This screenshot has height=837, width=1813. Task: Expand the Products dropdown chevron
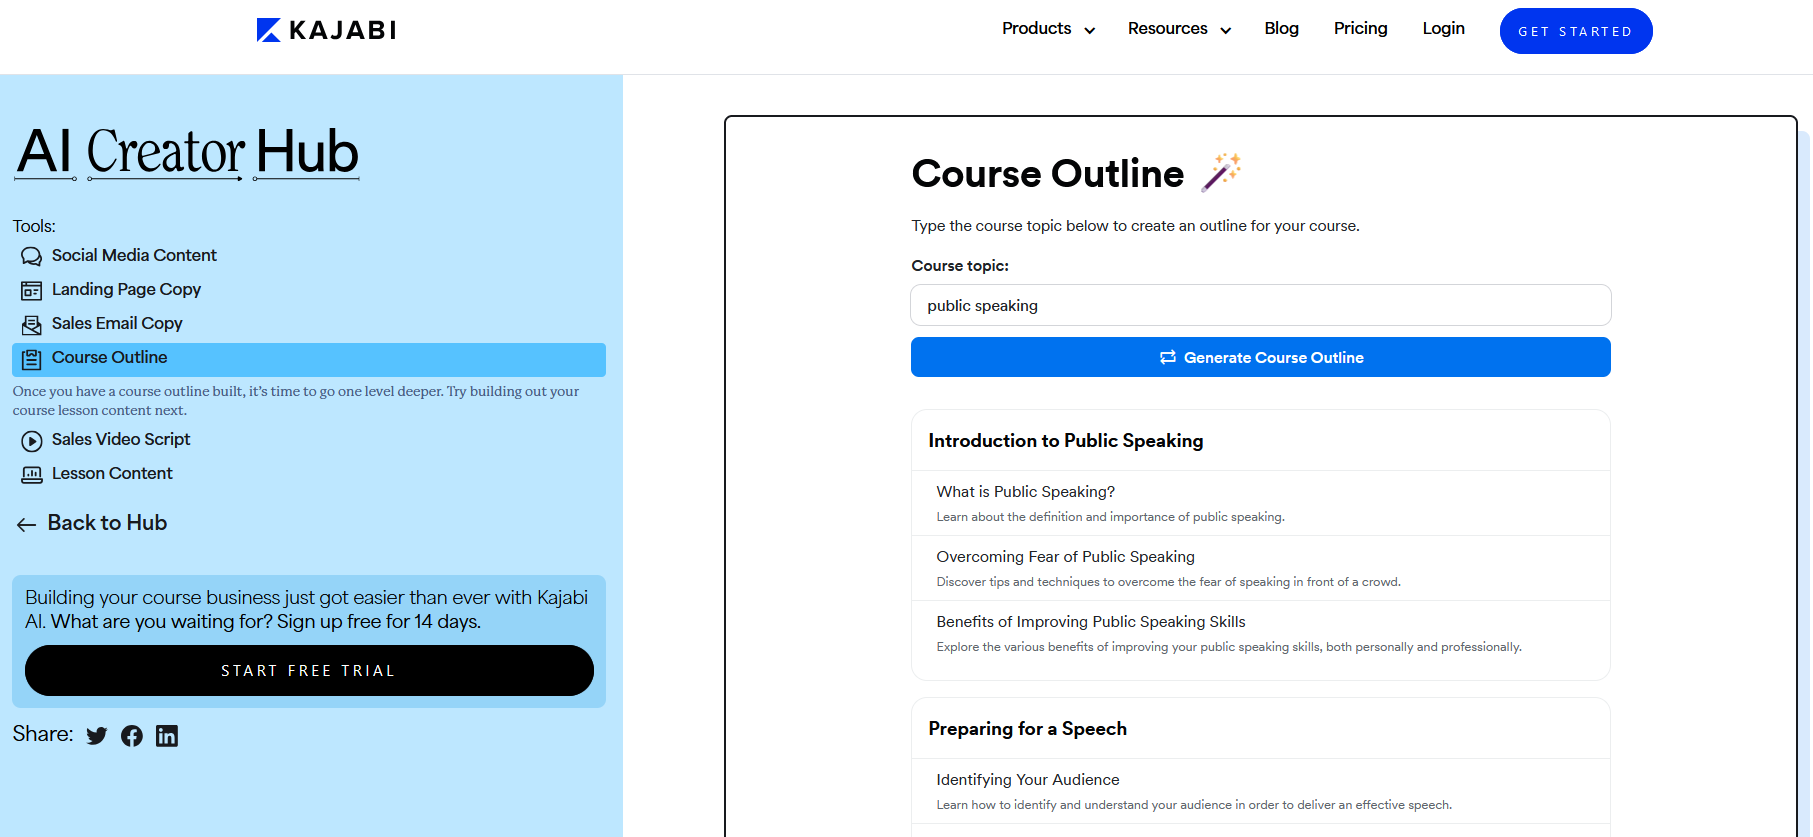tap(1090, 31)
